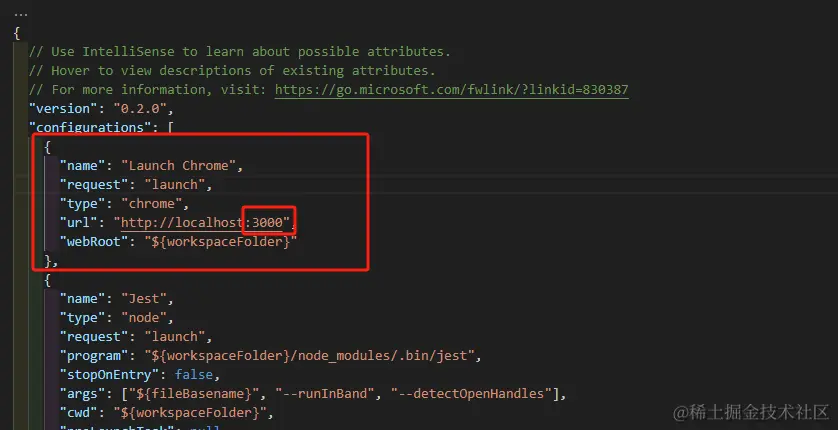Click the ellipsis above the opening brace

[20, 15]
